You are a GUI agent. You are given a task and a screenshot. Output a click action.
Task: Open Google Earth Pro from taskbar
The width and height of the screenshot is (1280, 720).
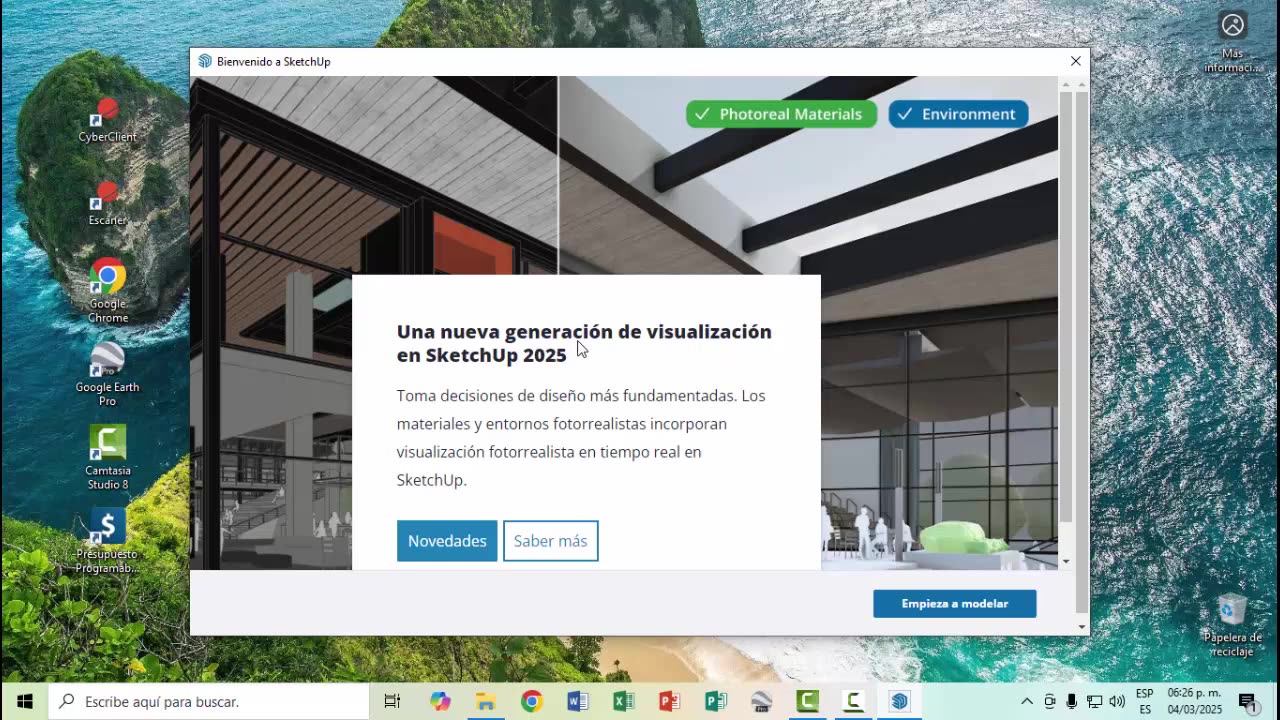tap(762, 702)
